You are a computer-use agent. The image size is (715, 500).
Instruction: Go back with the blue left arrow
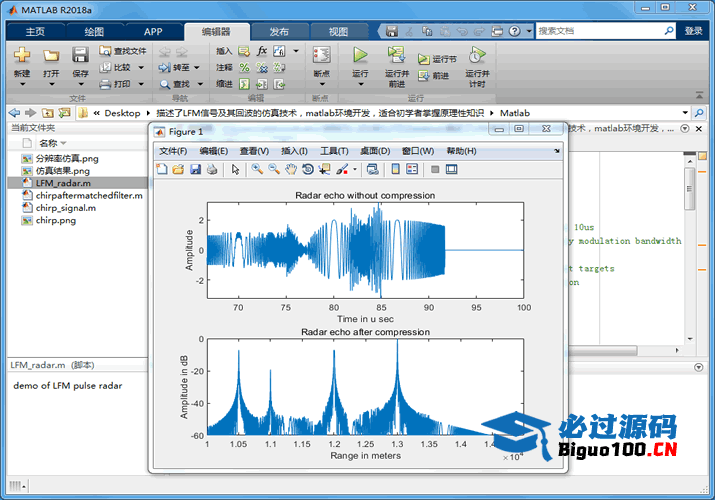(x=15, y=113)
